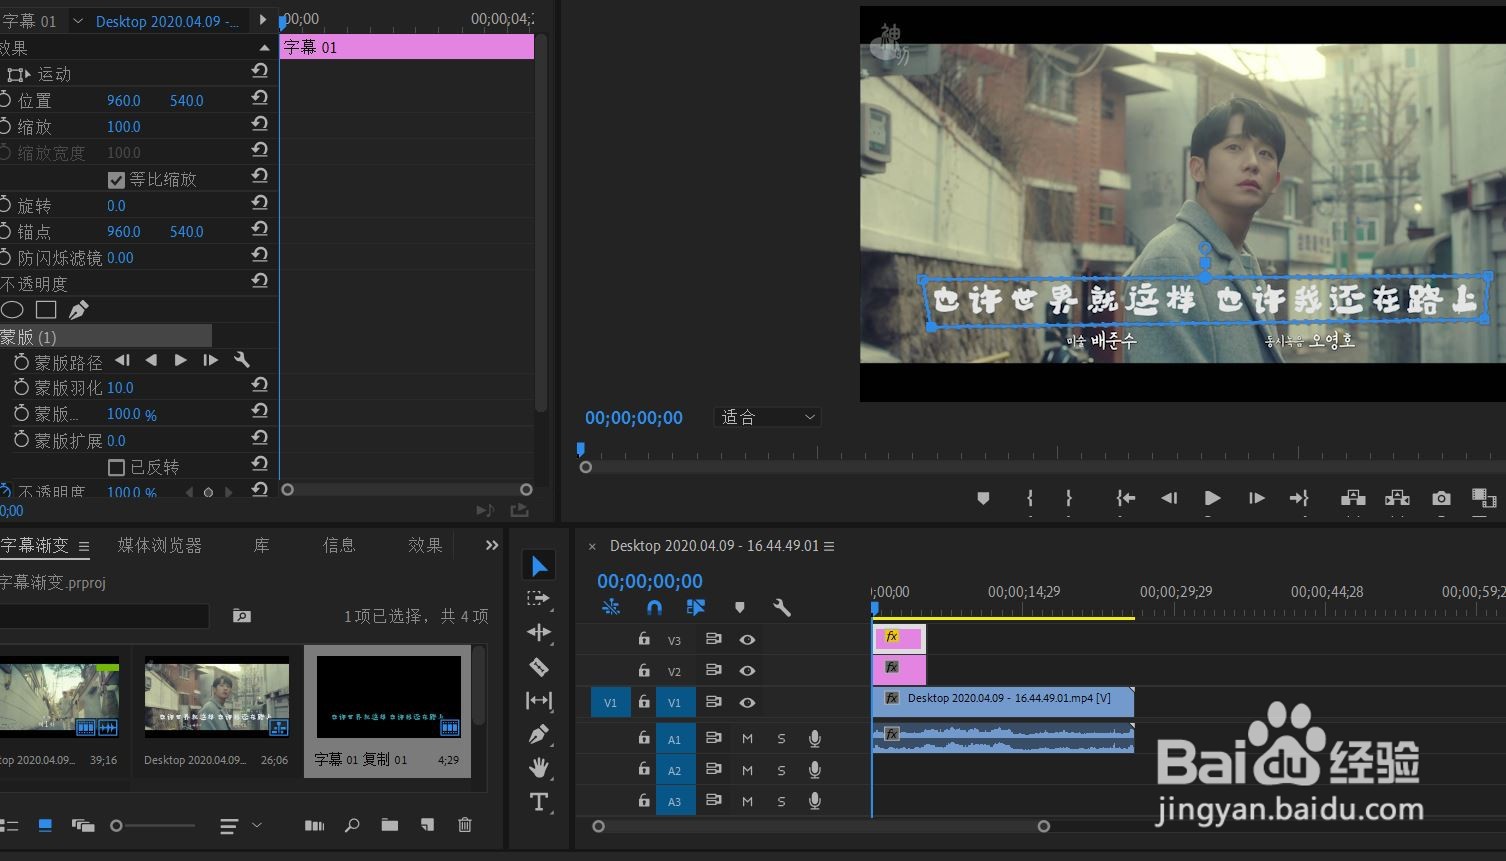This screenshot has height=861, width=1506.
Task: Open 字幕渐变 panel menu
Action: click(84, 546)
